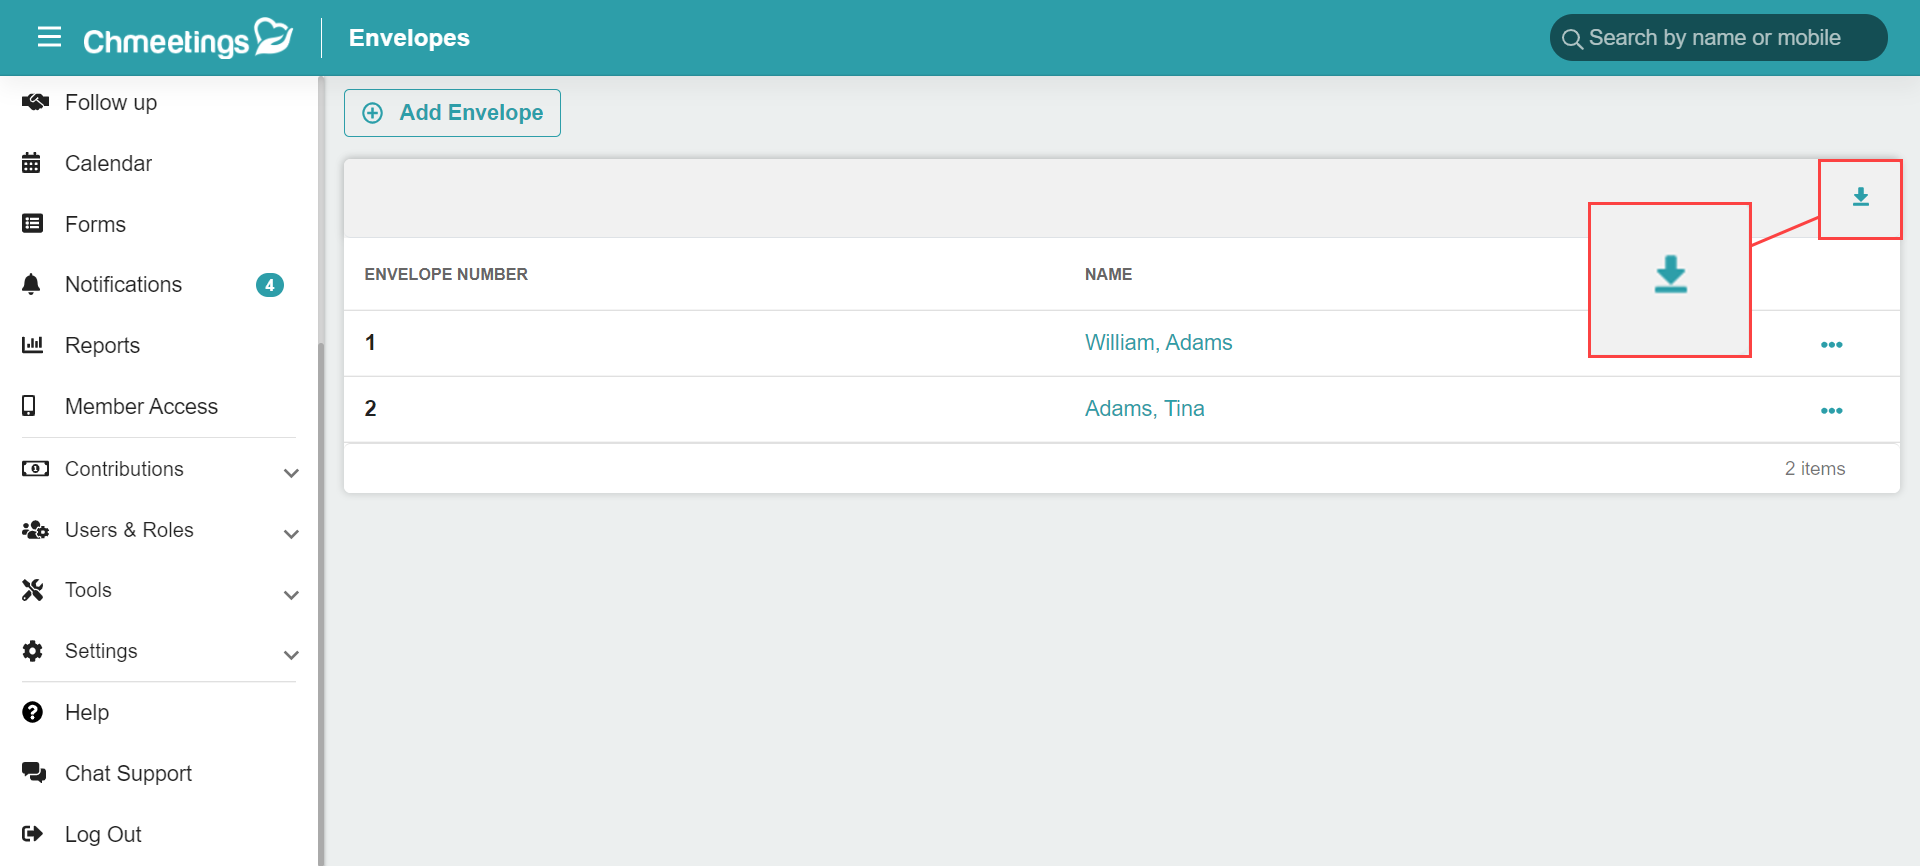Expand the Tools section chevron
Screen dimensions: 1920x866
(291, 595)
